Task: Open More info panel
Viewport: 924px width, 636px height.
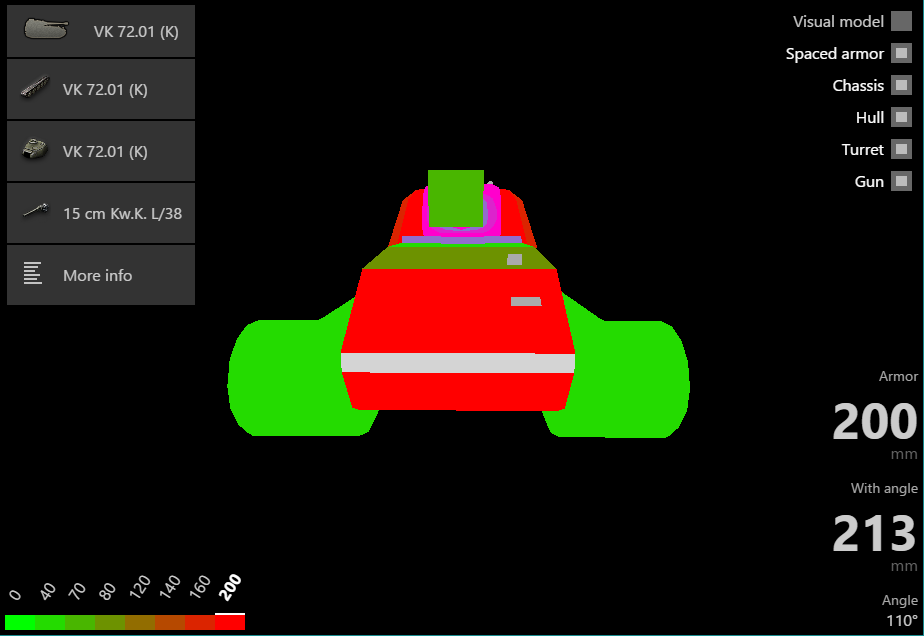Action: pos(101,275)
